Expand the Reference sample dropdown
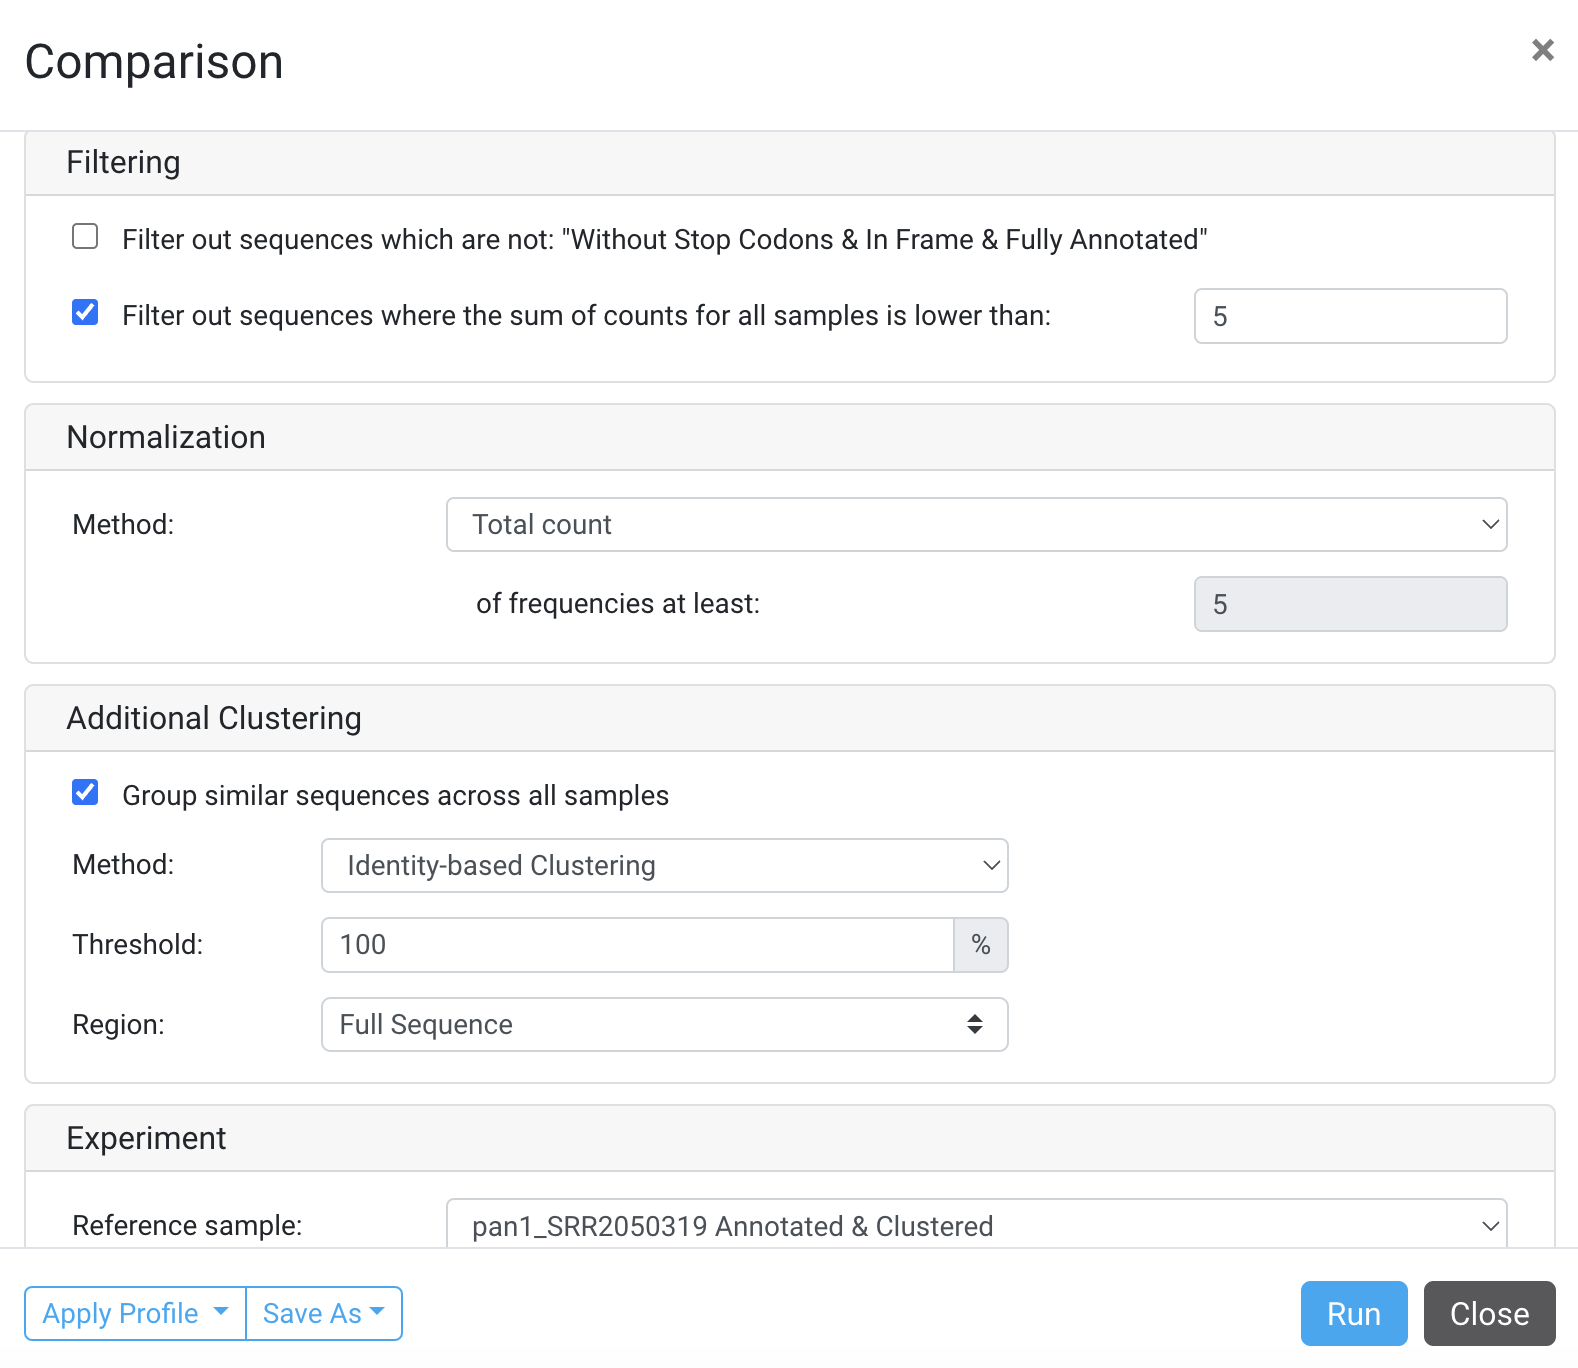Image resolution: width=1578 pixels, height=1368 pixels. point(975,1225)
